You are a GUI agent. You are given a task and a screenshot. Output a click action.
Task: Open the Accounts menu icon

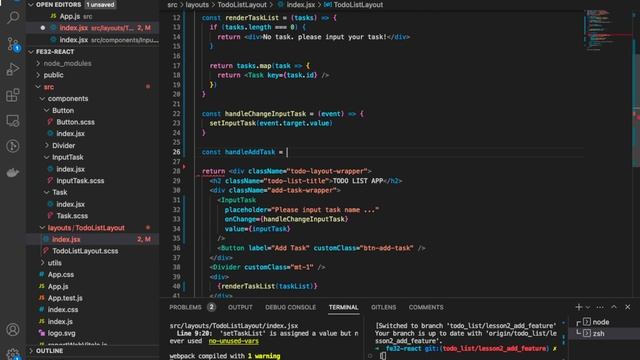coord(13,329)
